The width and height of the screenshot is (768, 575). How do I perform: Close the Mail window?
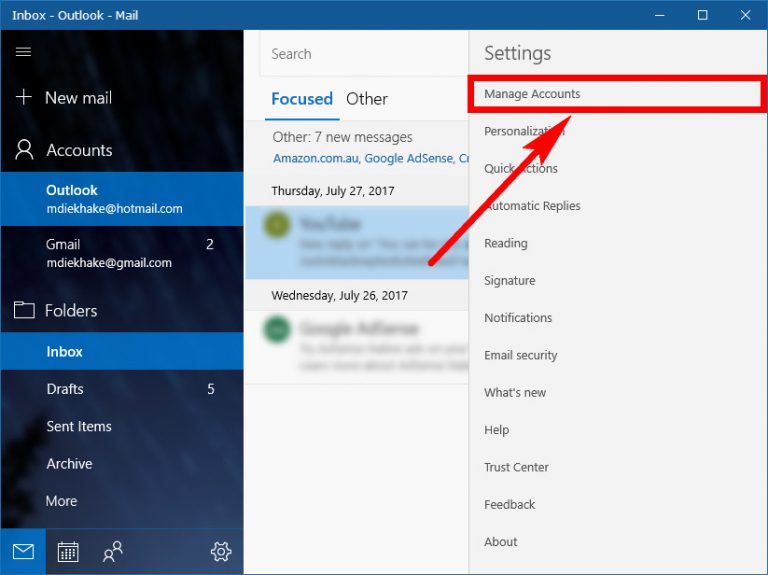coord(745,15)
